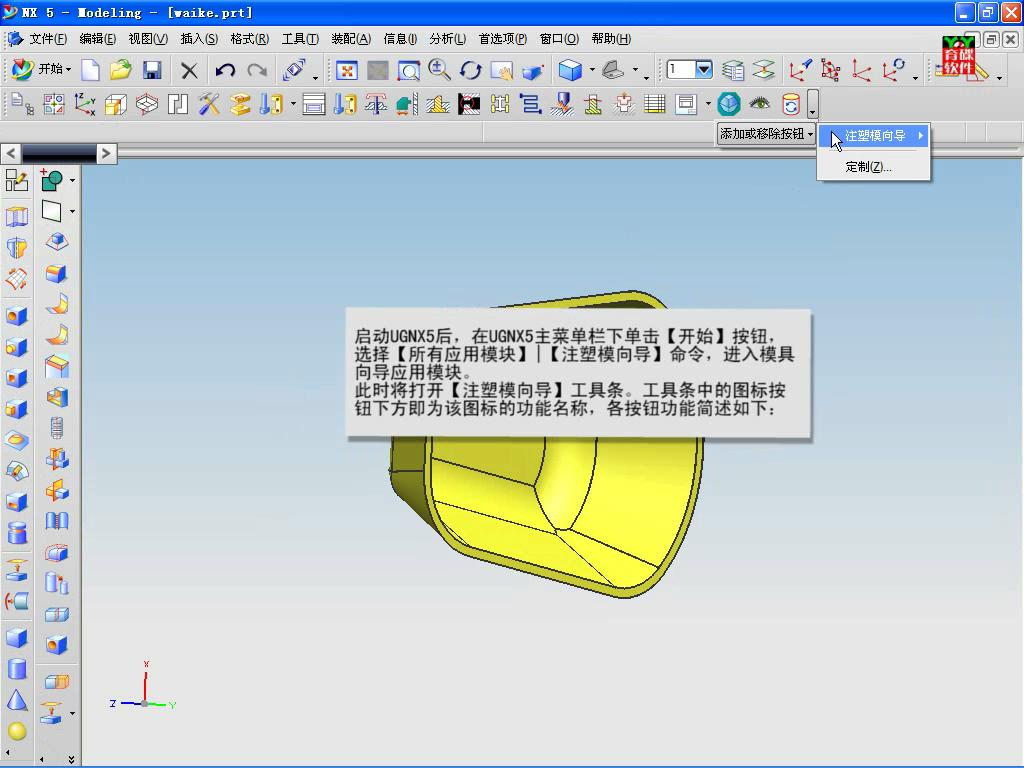Viewport: 1024px width, 768px height.
Task: Start a Sketch with the sketch icon
Action: 16,180
